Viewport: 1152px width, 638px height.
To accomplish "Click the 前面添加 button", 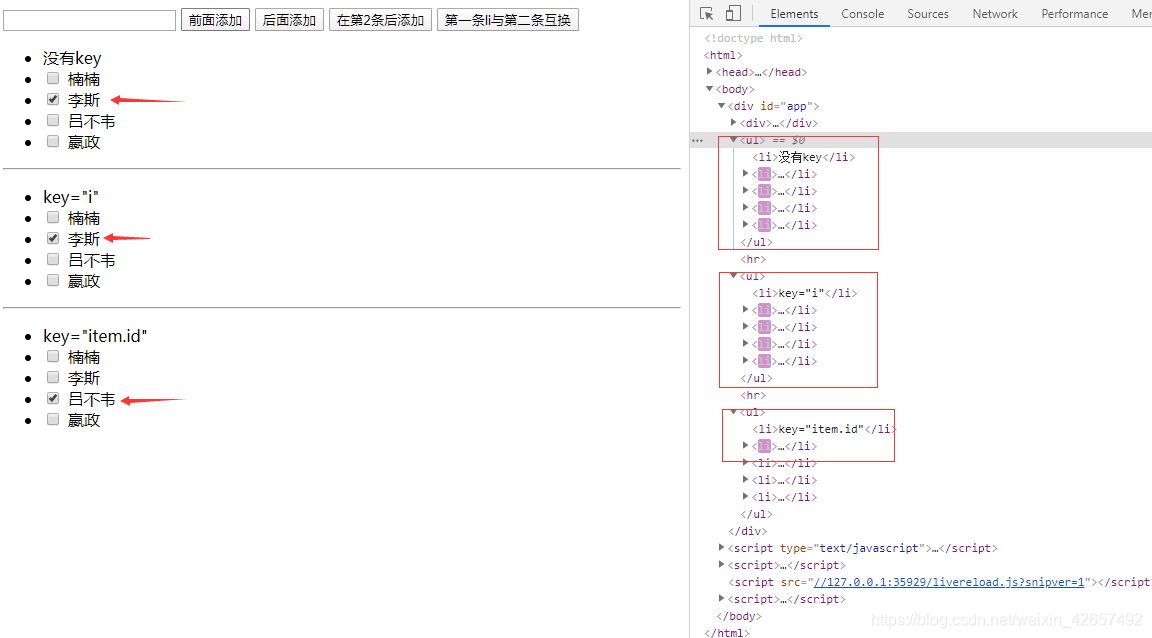I will [215, 20].
